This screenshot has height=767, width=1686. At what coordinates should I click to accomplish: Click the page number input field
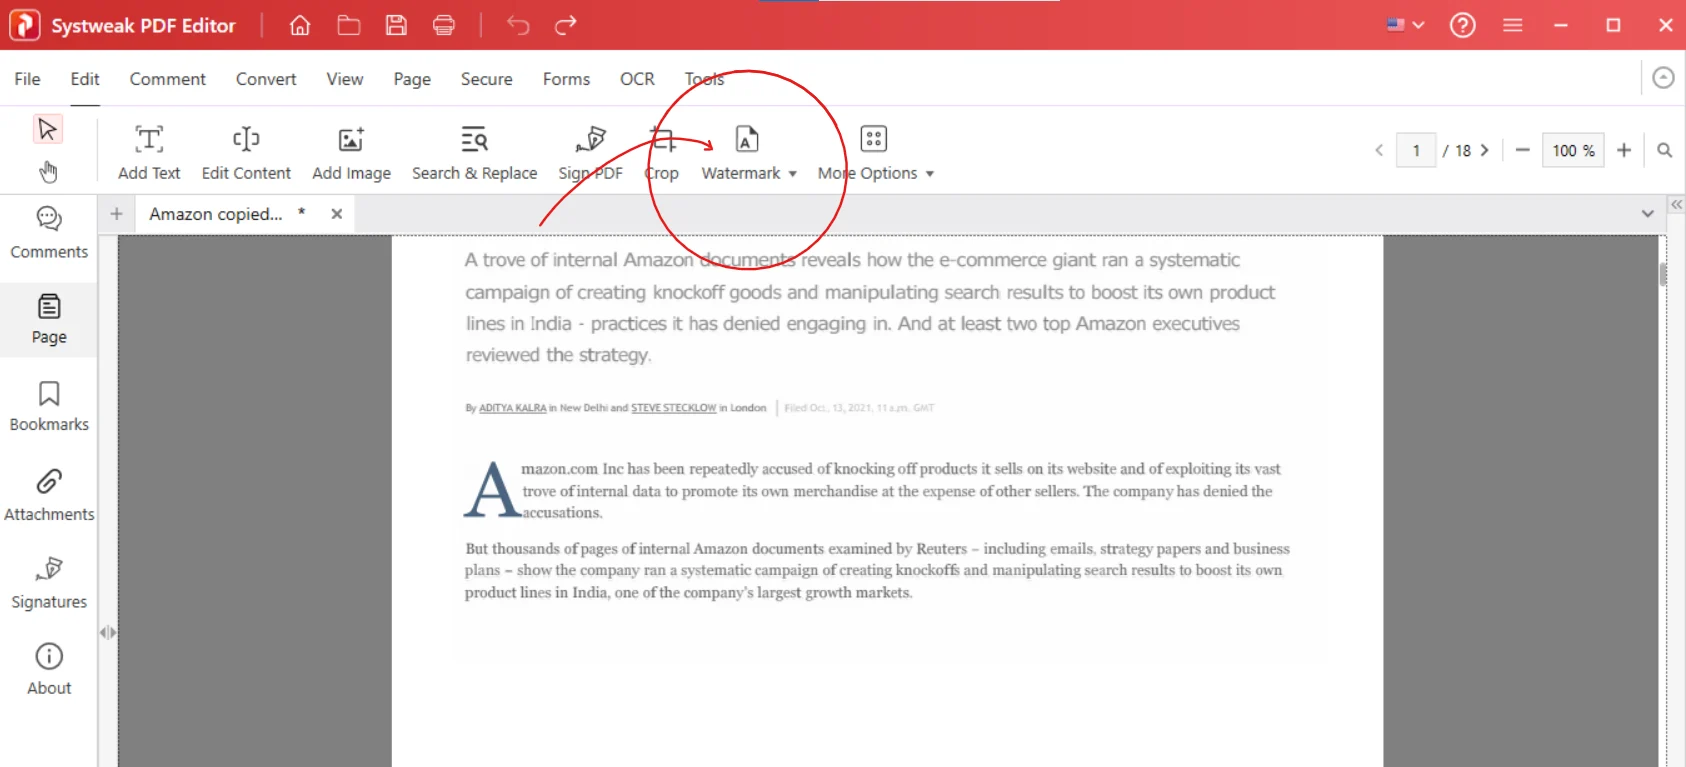[x=1415, y=150]
